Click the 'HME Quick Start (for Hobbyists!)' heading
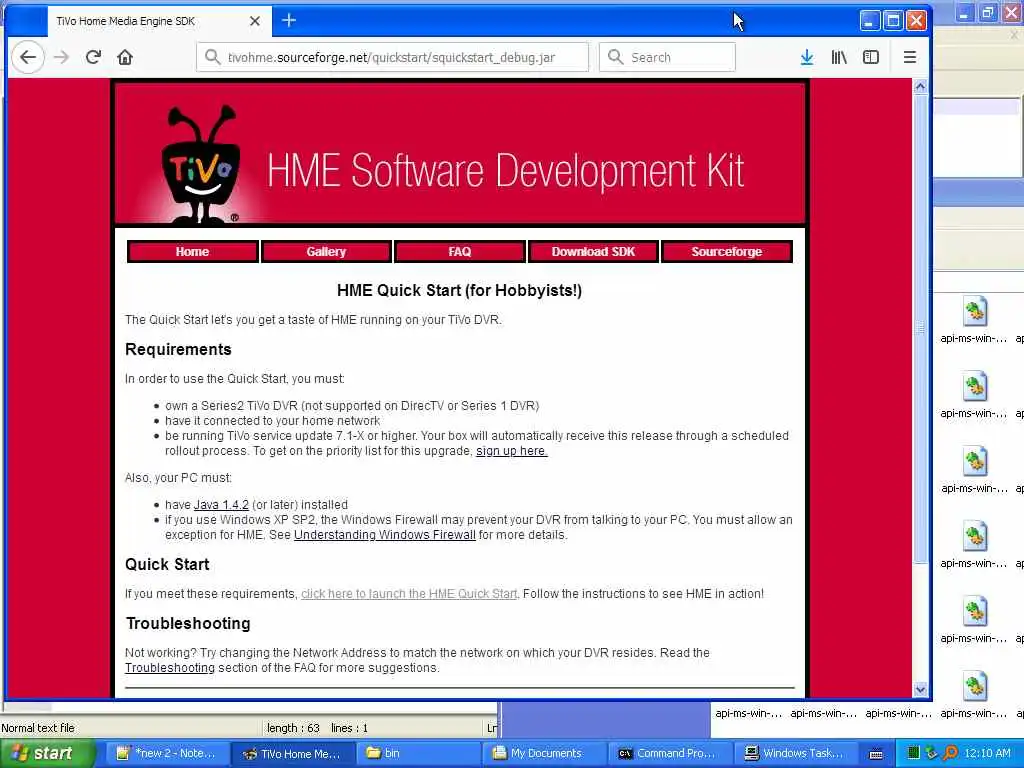Viewport: 1024px width, 768px height. pyautogui.click(x=459, y=291)
